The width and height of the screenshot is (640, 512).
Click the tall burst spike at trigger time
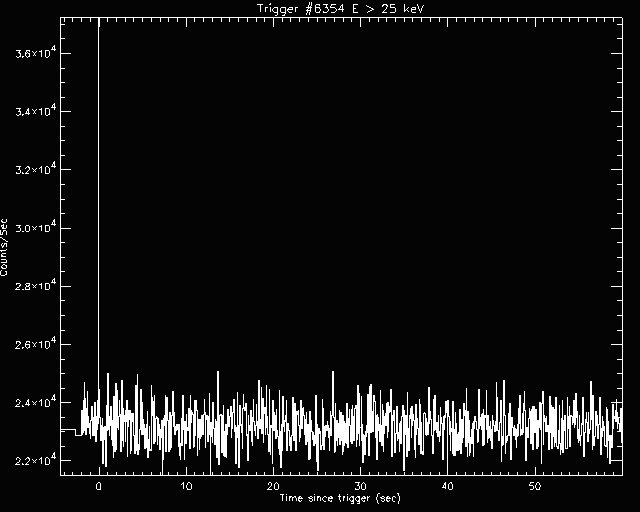click(98, 204)
